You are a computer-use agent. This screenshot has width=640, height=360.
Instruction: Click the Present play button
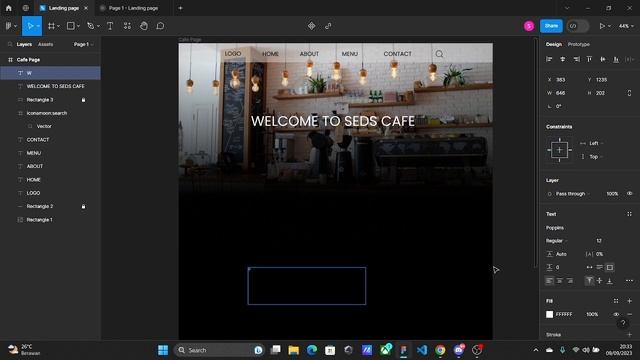point(602,26)
